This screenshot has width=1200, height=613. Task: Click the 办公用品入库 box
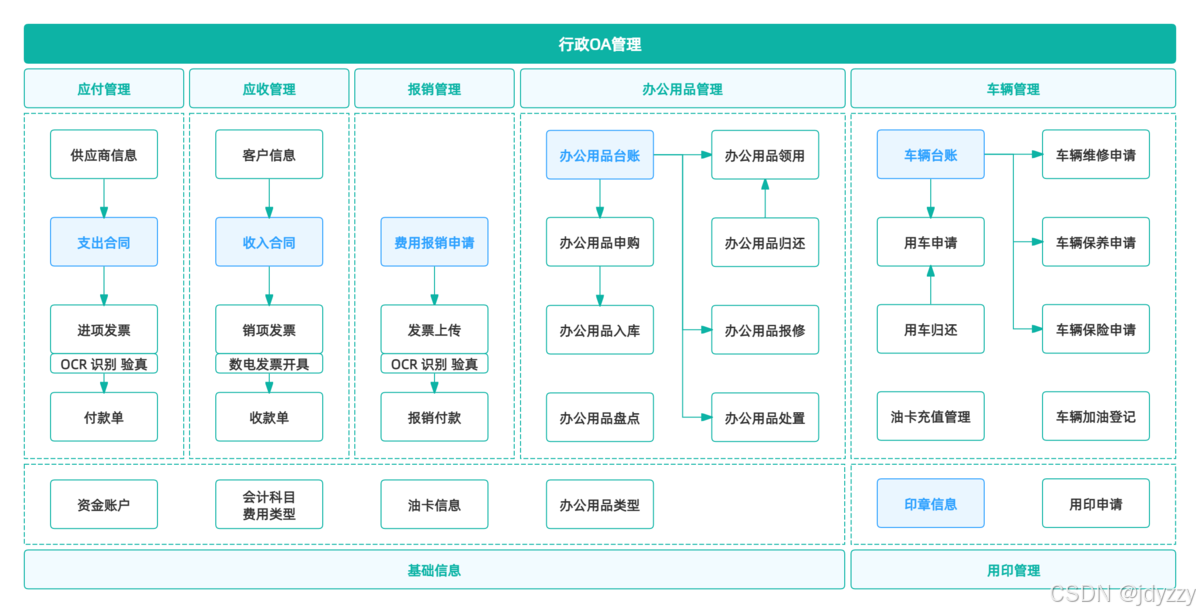(x=600, y=330)
